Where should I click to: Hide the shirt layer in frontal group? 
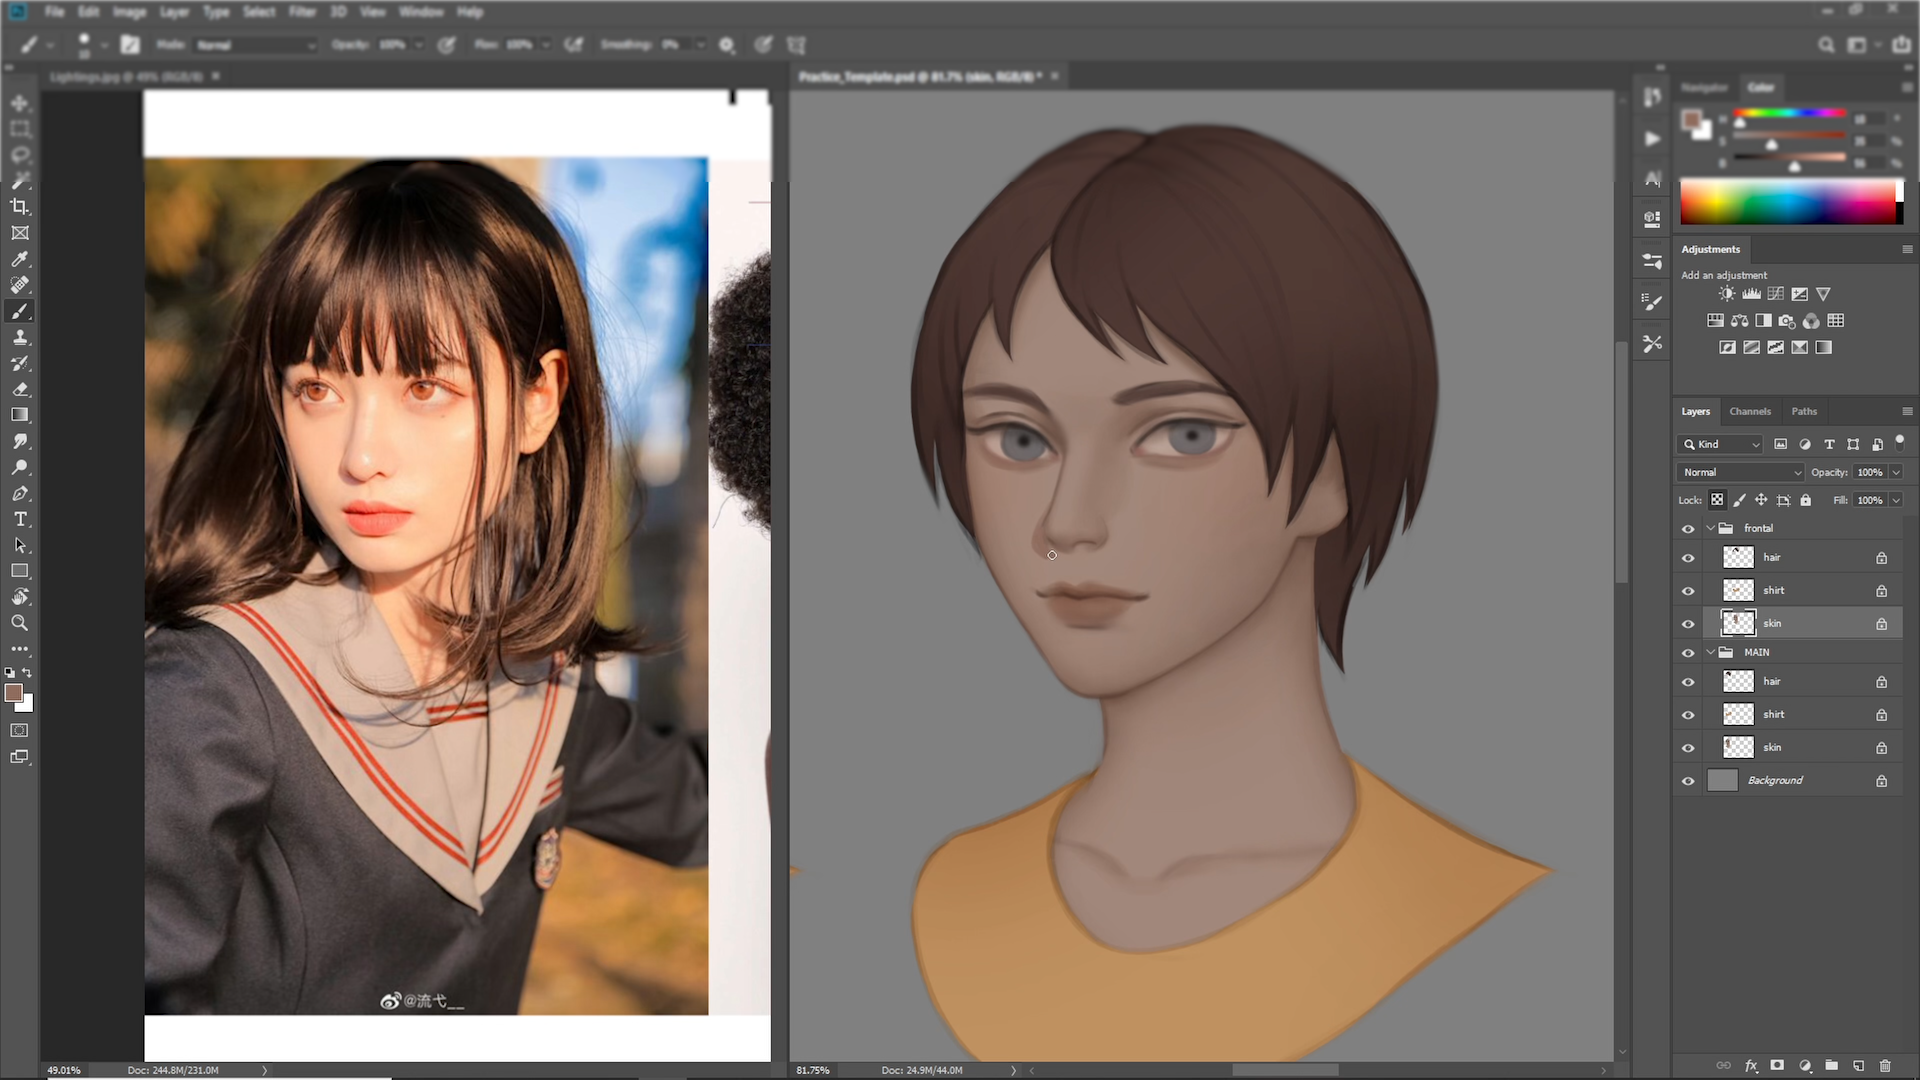tap(1688, 591)
